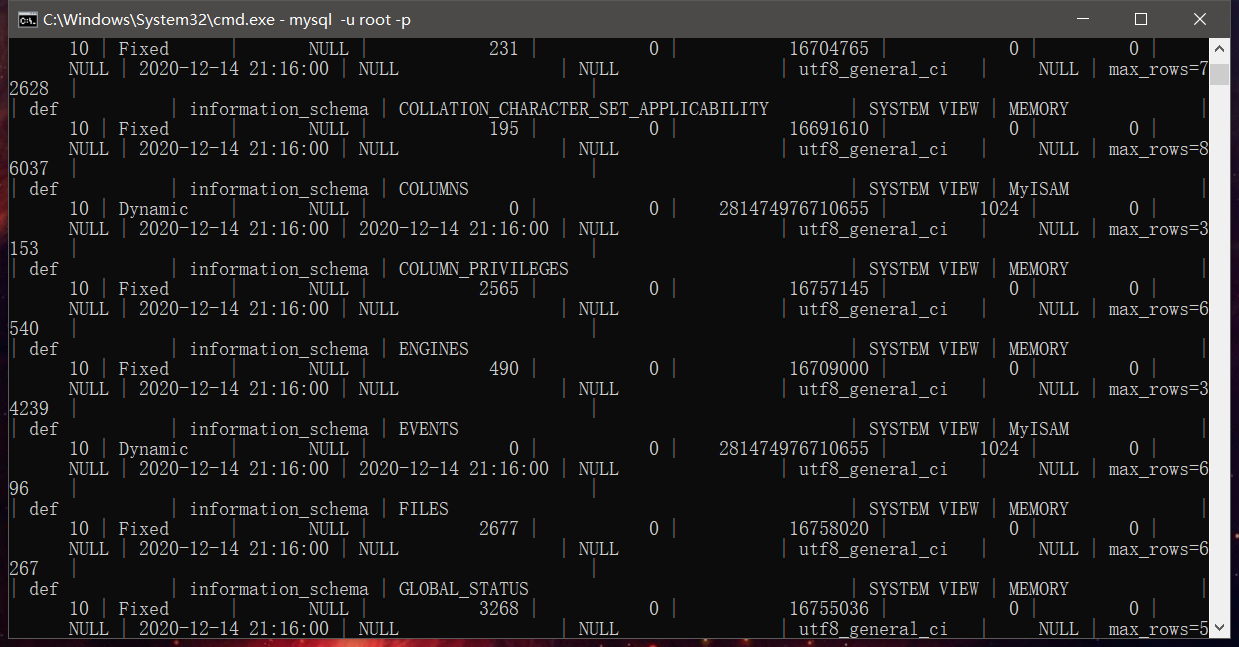Select the wrapped number 6037

coord(29,169)
